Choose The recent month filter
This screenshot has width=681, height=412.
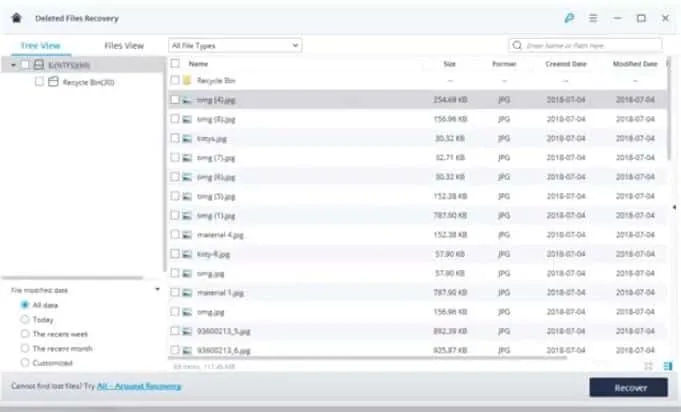point(25,348)
